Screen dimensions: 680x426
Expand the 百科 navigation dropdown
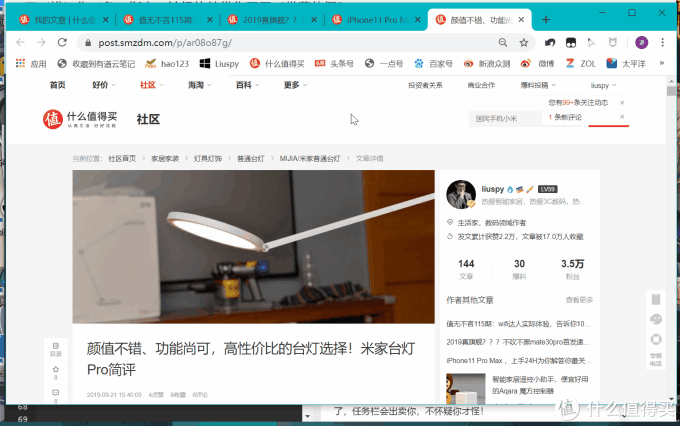click(247, 85)
